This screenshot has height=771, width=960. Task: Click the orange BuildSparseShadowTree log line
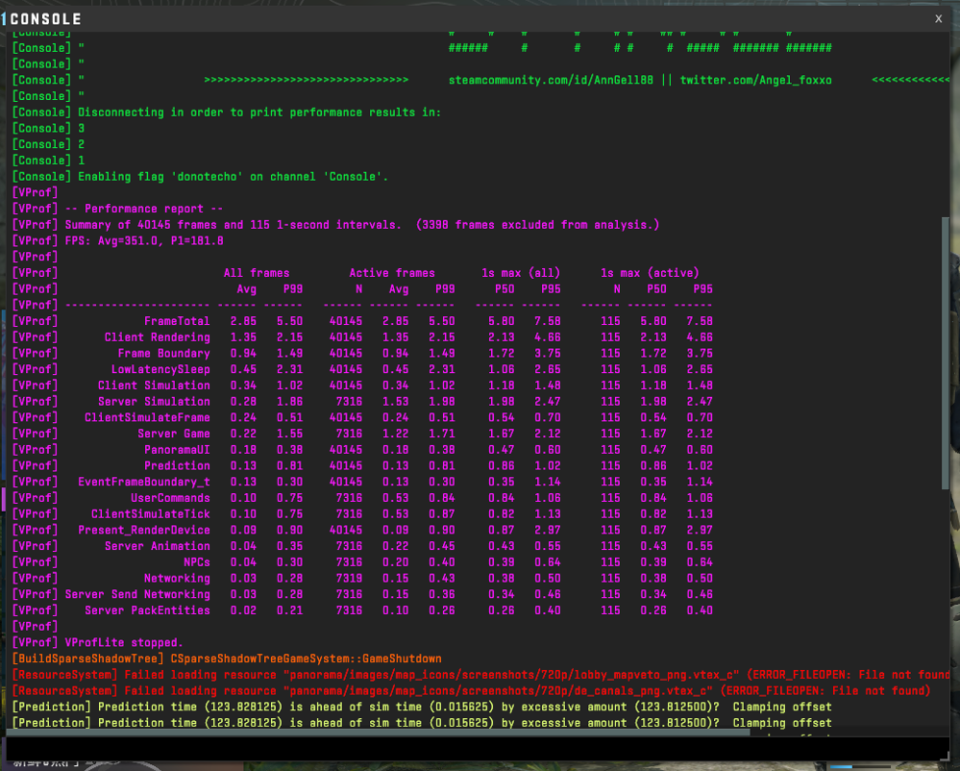coord(226,658)
